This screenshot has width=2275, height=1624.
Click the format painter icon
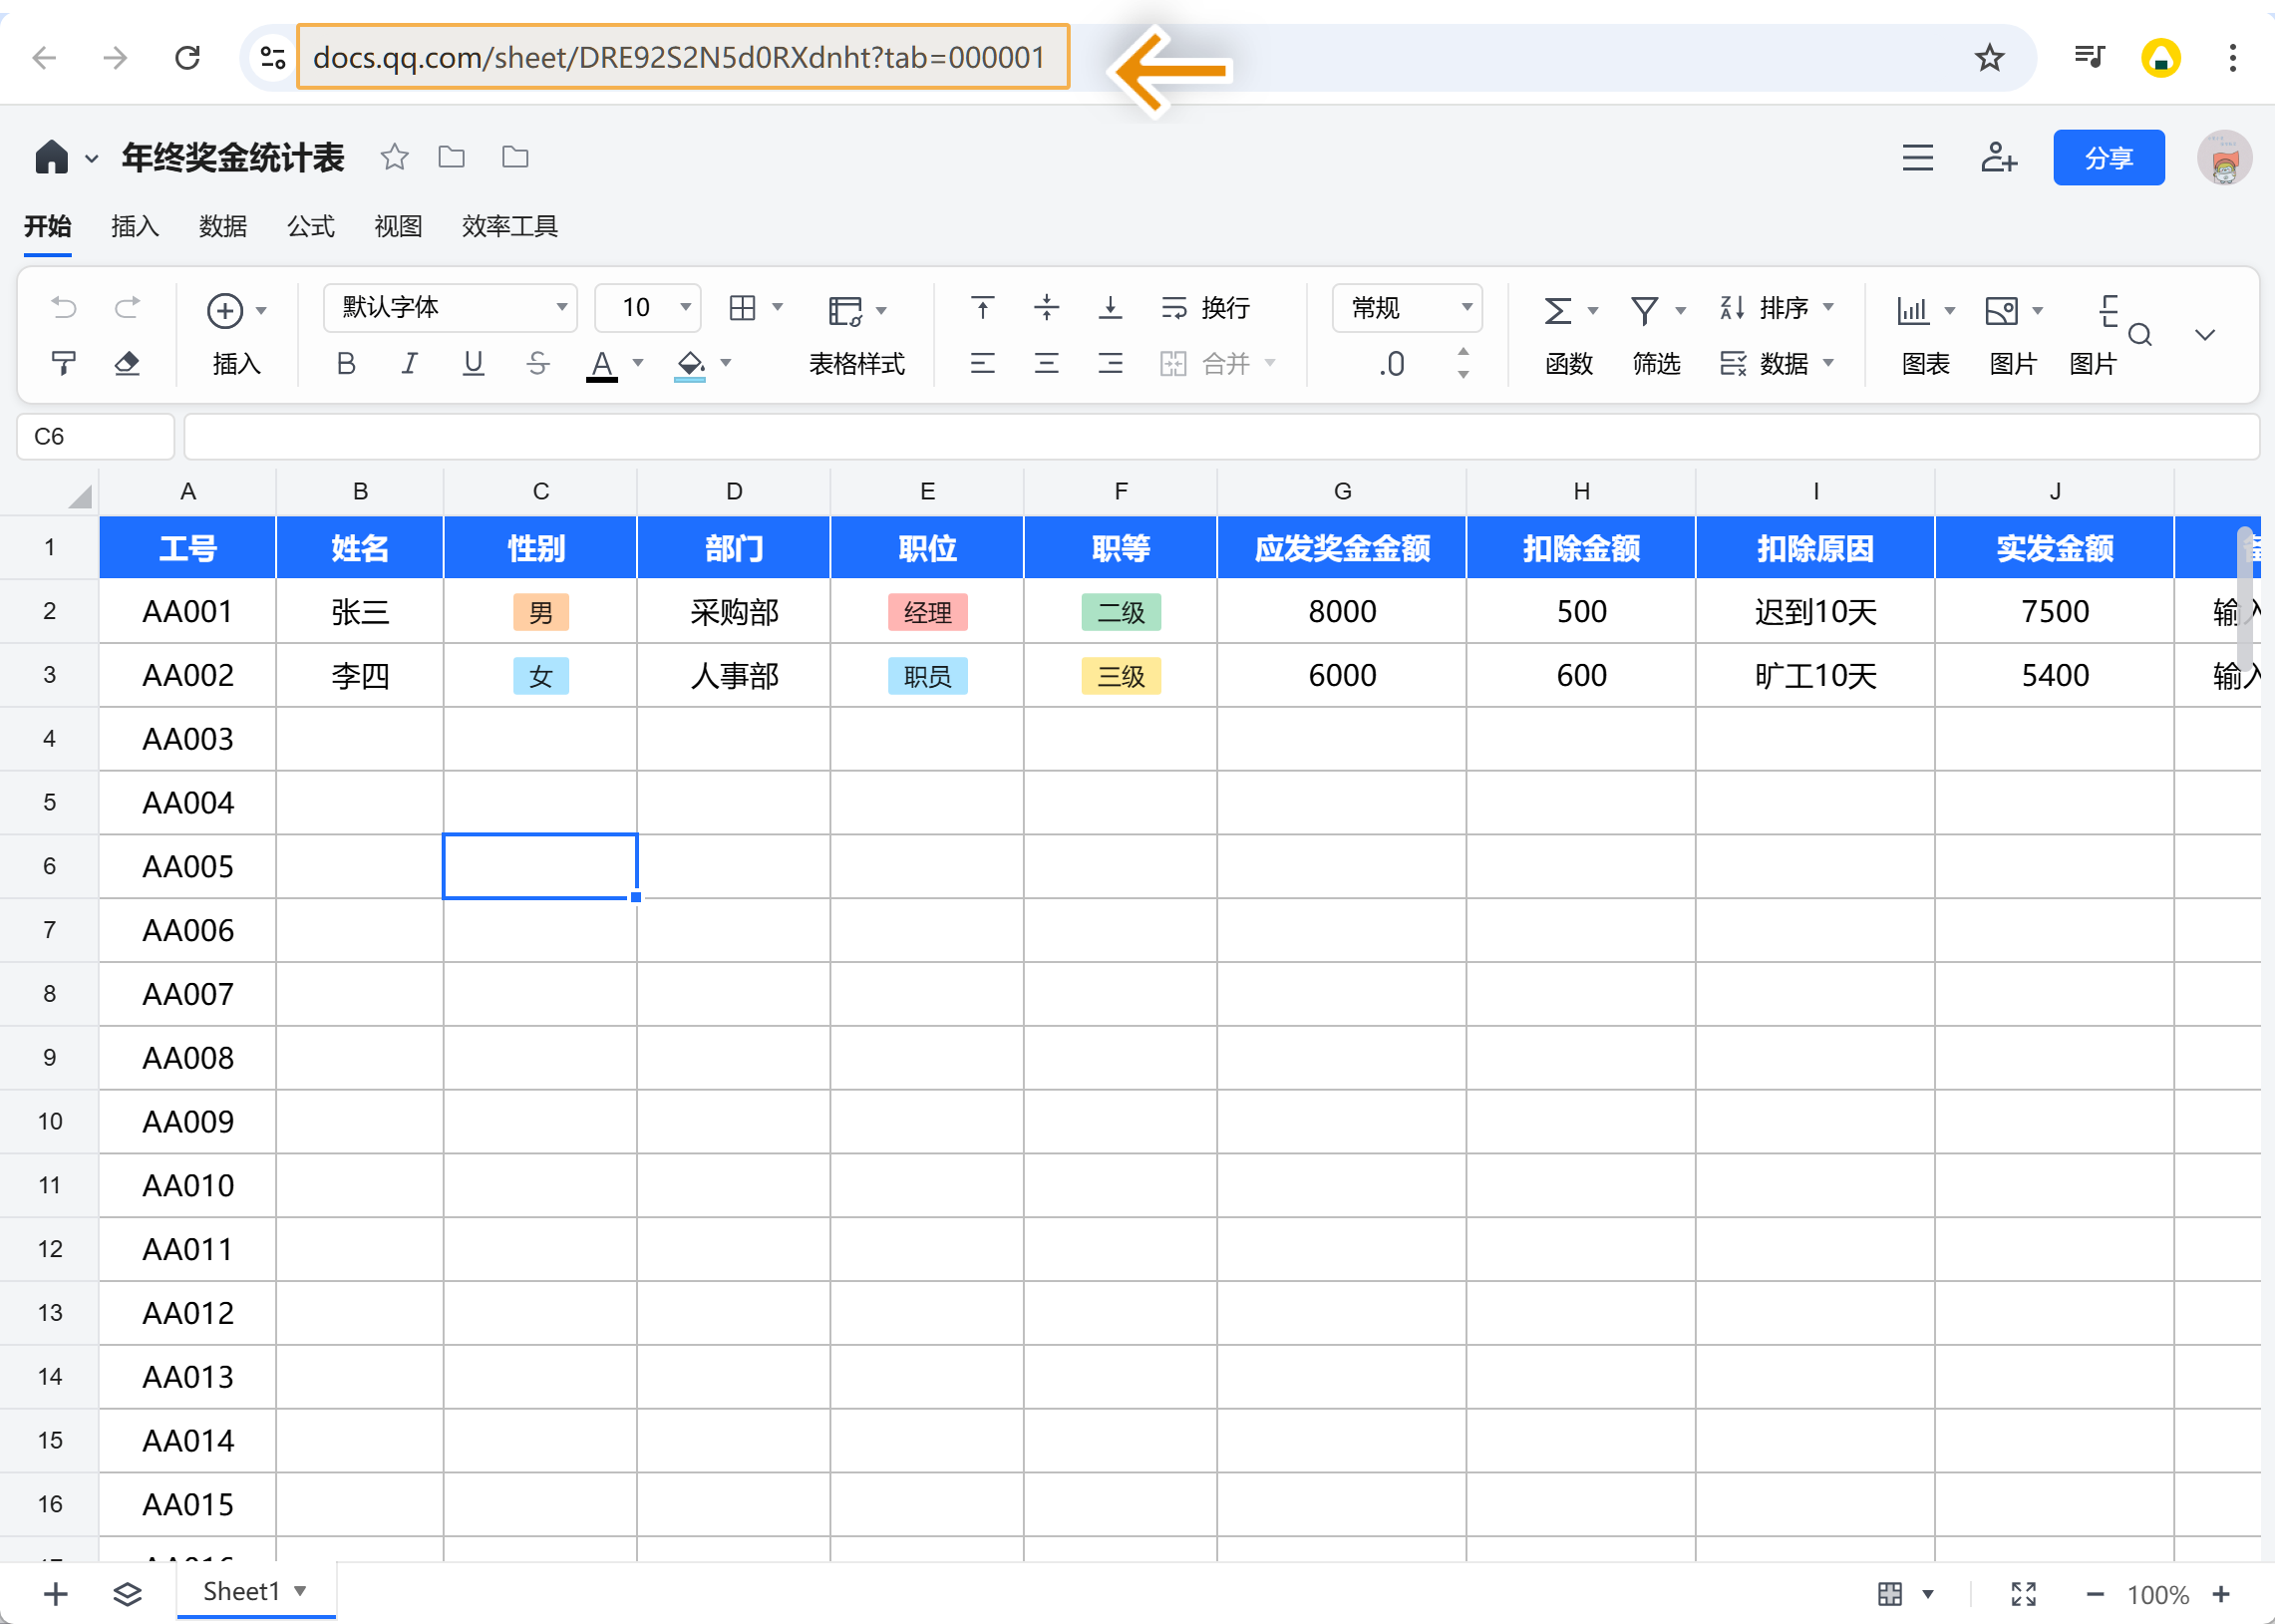coord(63,363)
